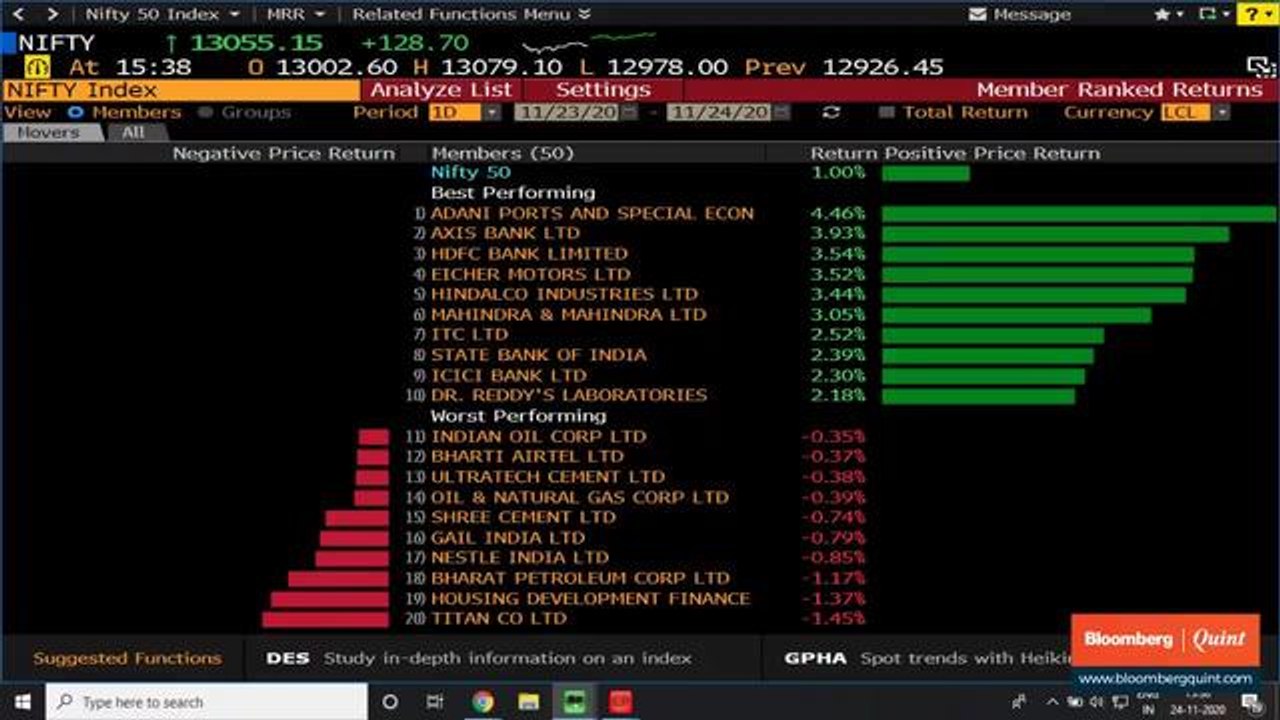
Task: Run the GPHA suggested function
Action: click(x=930, y=658)
